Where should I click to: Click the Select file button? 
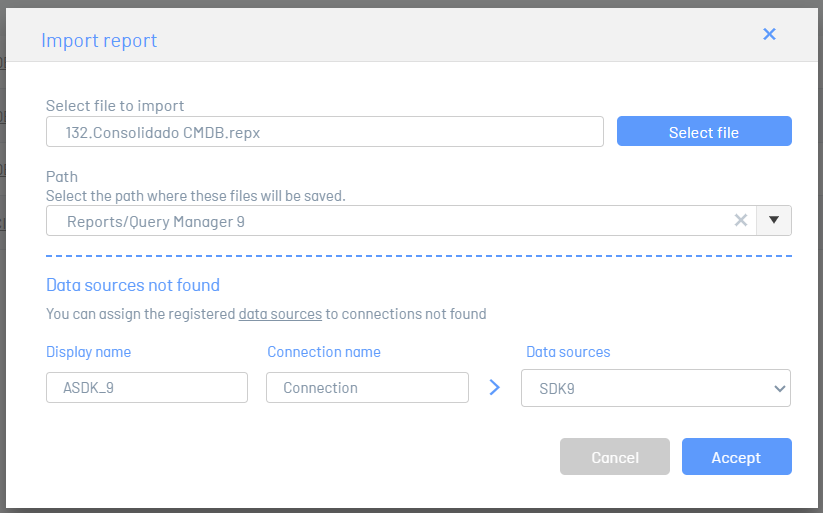[704, 132]
